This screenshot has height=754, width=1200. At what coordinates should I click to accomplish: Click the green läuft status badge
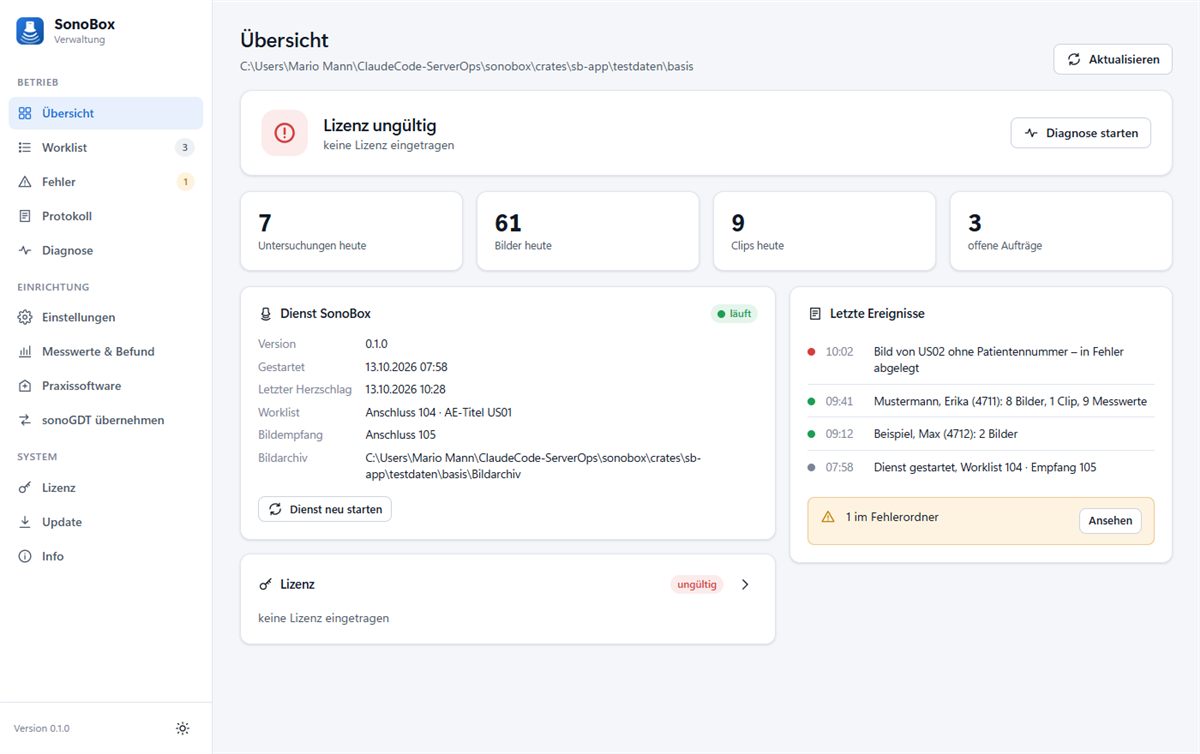pos(734,314)
